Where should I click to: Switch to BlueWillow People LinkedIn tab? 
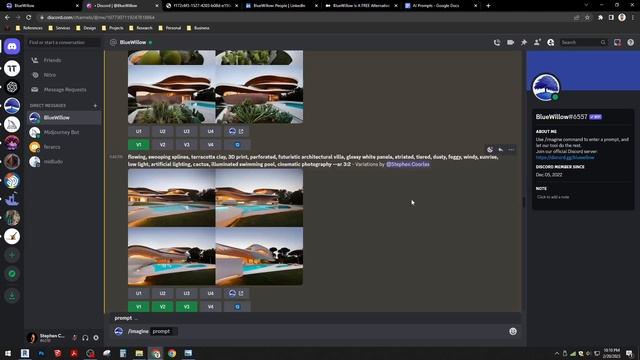point(282,6)
